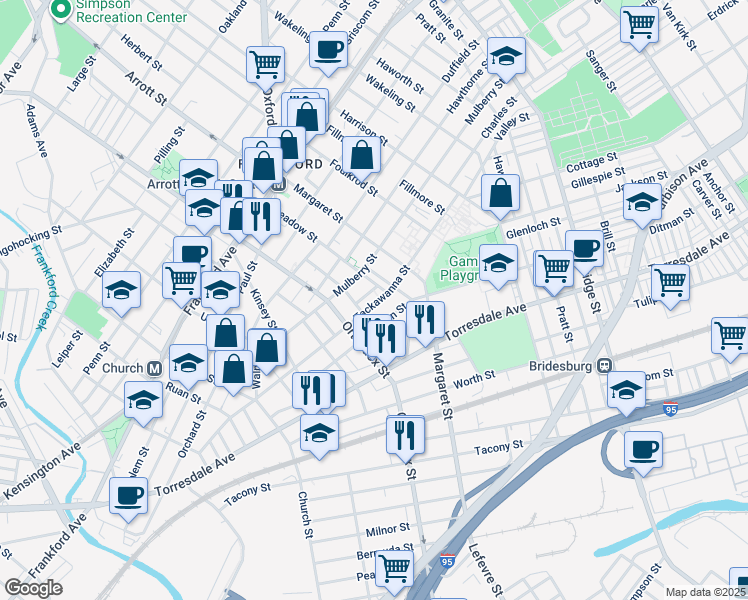Open the school marker beside the playground
The width and height of the screenshot is (748, 600).
coord(498,264)
